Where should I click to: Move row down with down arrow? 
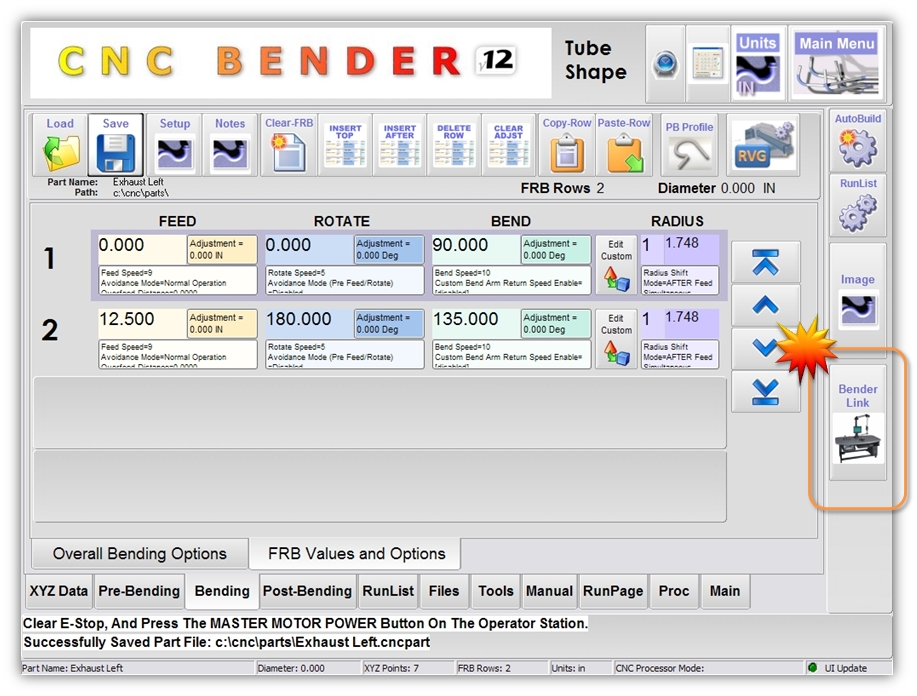[765, 348]
